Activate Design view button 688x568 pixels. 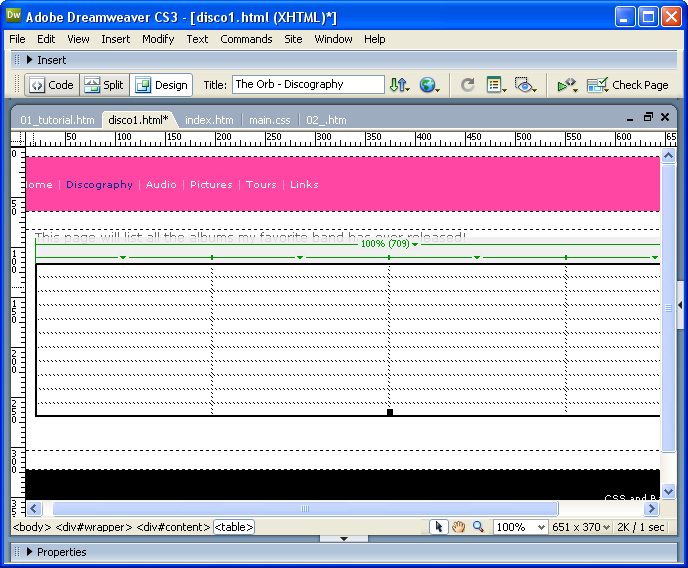pos(161,85)
